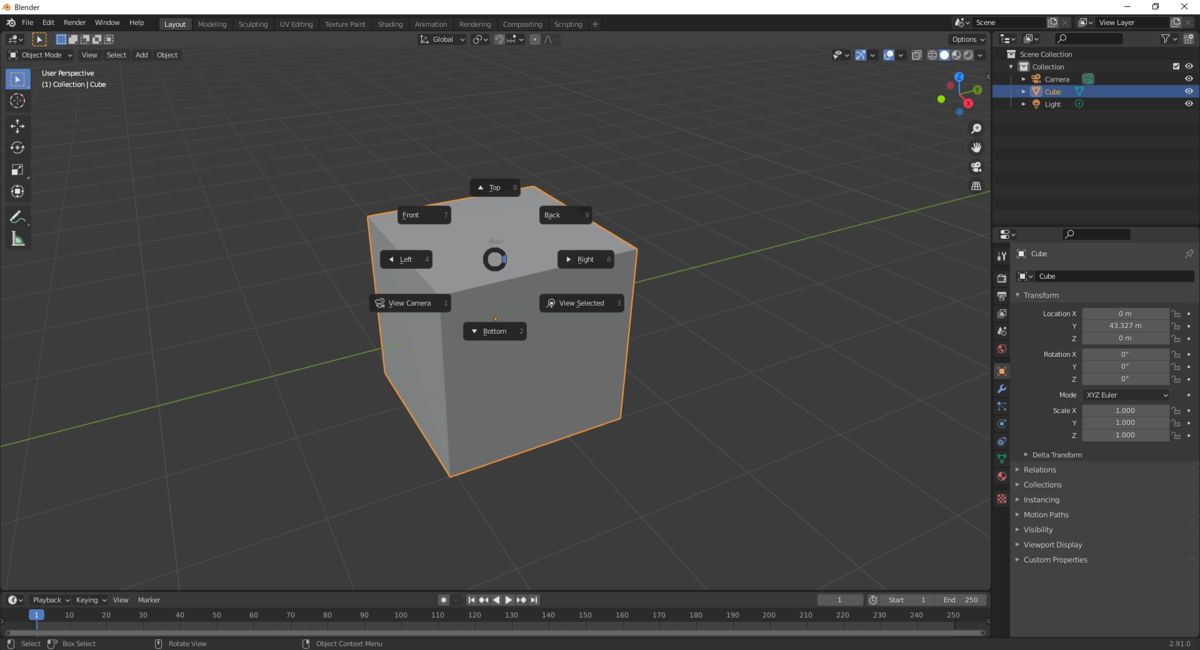Toggle visibility eye for Camera in outliner
1200x650 pixels.
tap(1189, 79)
